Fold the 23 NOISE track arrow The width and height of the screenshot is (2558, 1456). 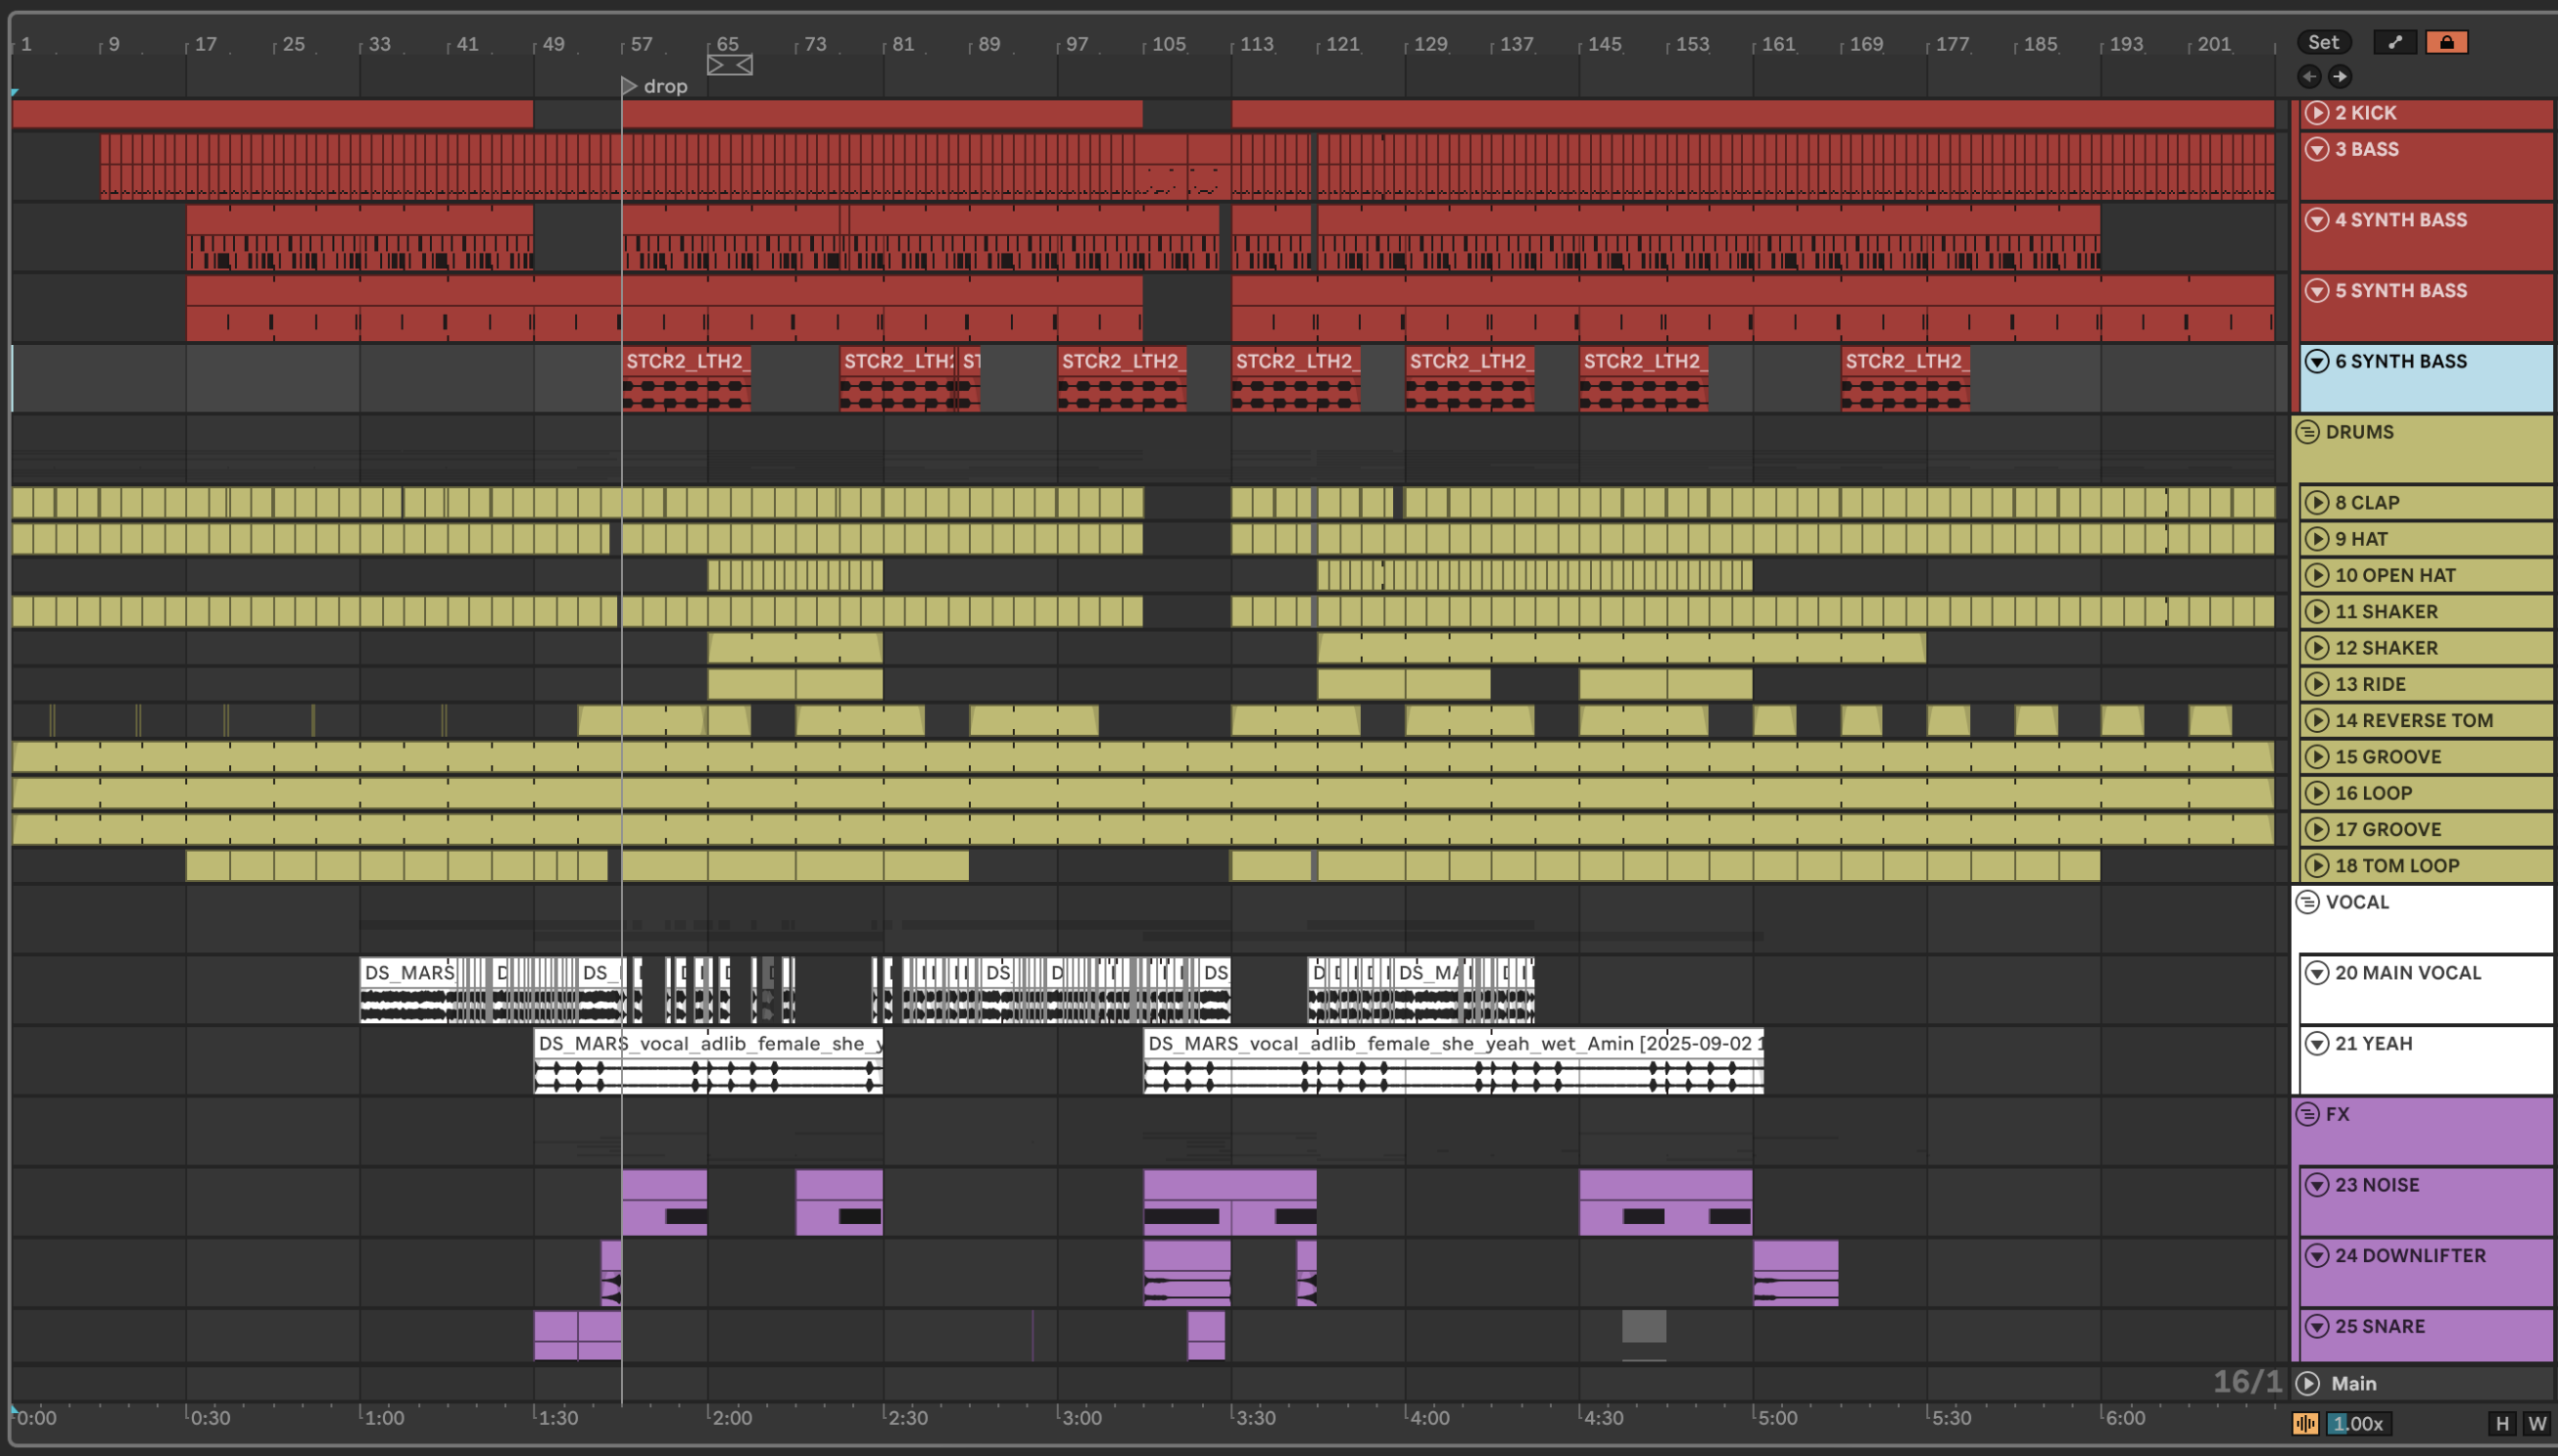(x=2316, y=1185)
